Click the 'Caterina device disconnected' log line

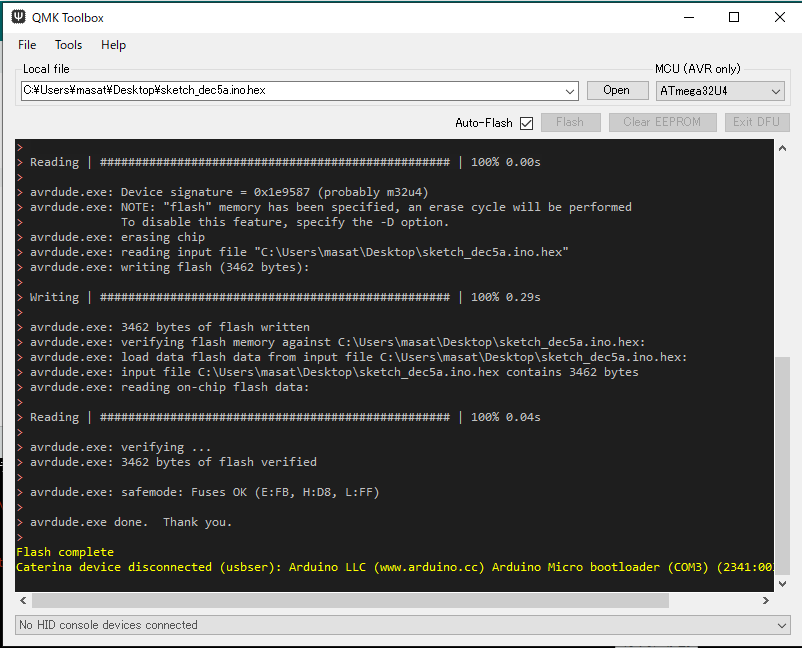(x=394, y=567)
